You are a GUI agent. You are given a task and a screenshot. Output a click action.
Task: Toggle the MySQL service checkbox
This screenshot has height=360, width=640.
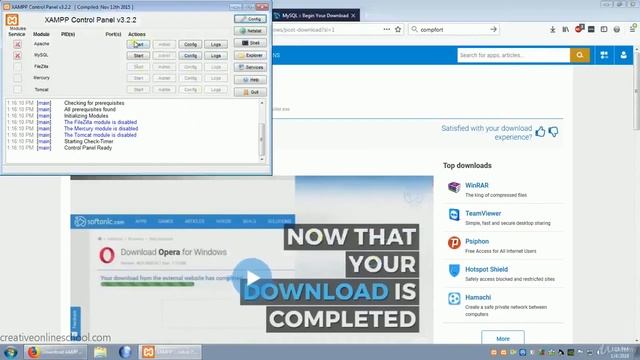tap(17, 56)
